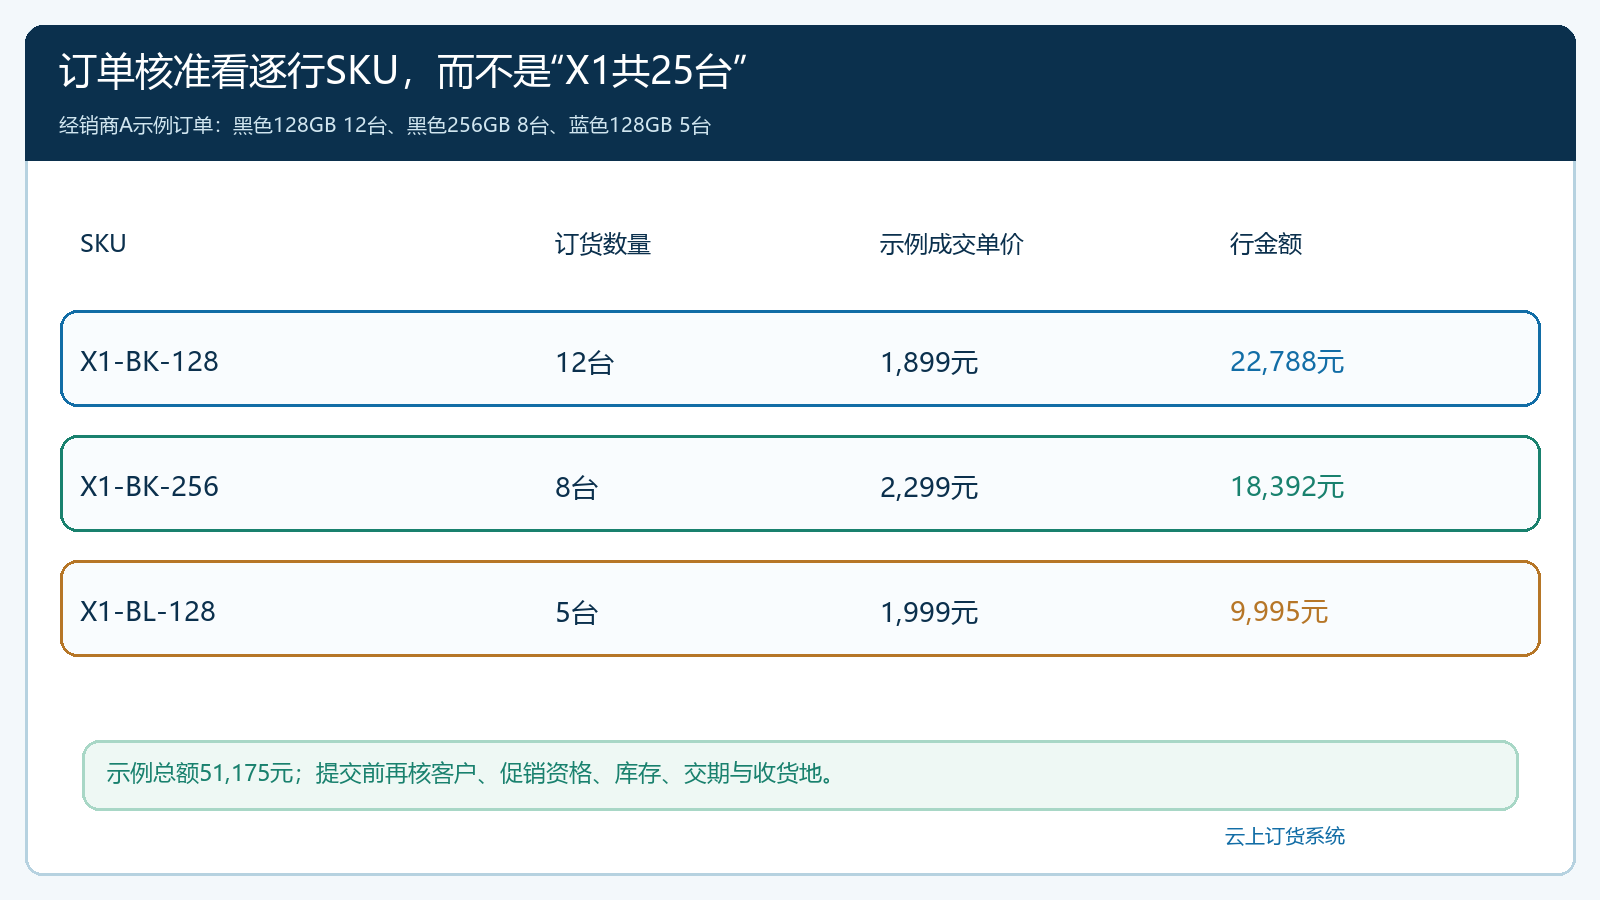Screen dimensions: 1600x900
Task: Click the 示例总额51,175元 summary note
Action: (x=800, y=775)
